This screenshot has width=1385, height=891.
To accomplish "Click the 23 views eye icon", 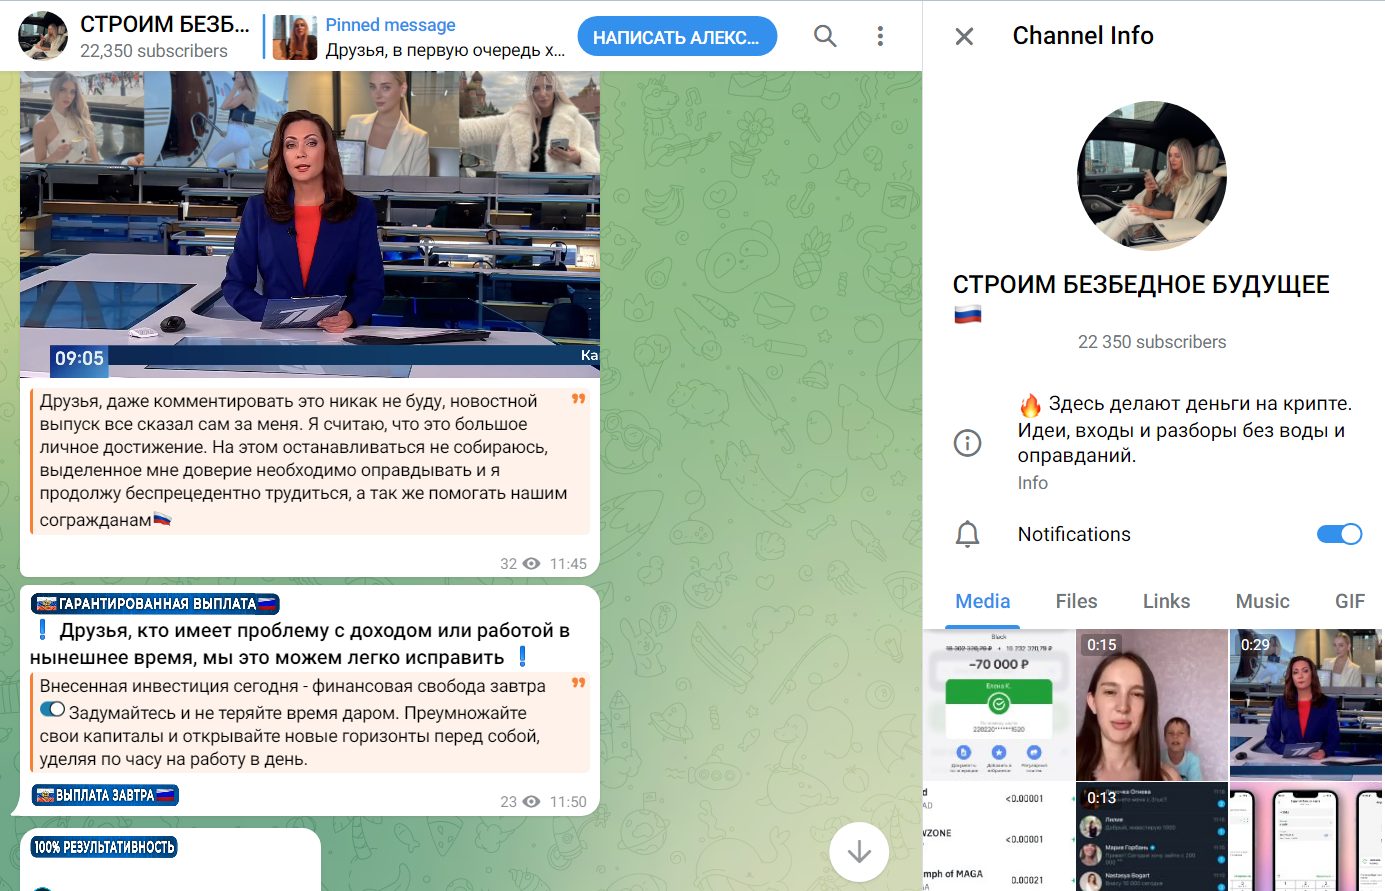I will 532,802.
